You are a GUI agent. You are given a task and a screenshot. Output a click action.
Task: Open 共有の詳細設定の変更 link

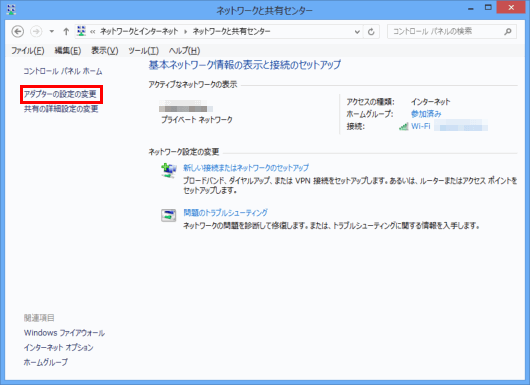pyautogui.click(x=61, y=109)
